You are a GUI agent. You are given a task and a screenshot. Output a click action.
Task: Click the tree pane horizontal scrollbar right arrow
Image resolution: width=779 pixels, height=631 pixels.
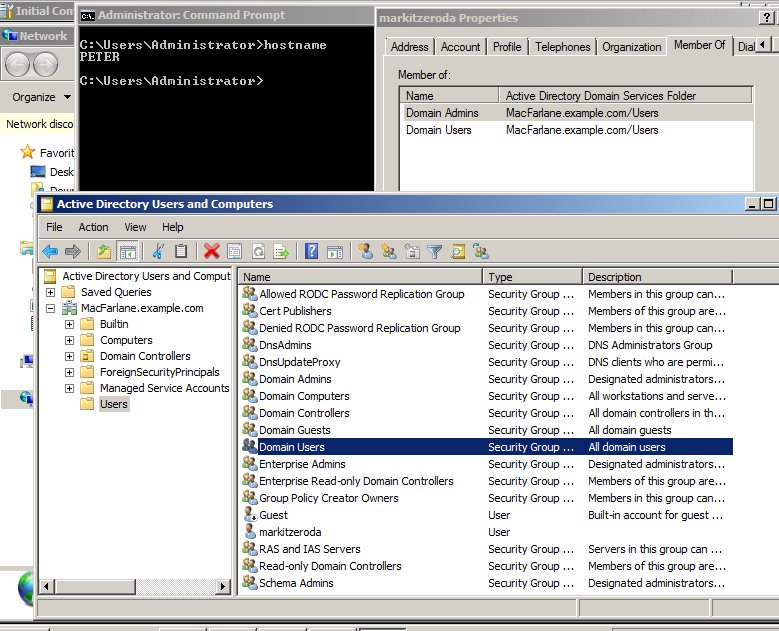point(223,587)
